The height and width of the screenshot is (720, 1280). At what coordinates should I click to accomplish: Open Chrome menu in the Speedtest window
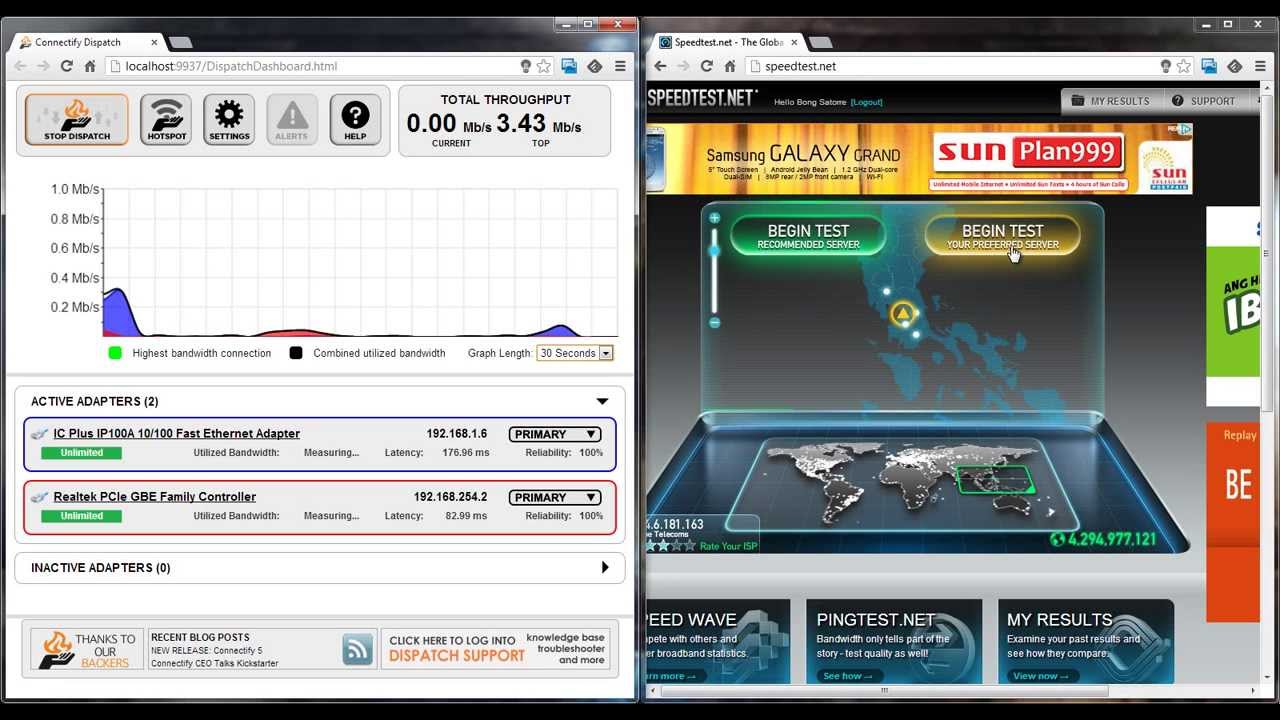click(x=1260, y=66)
